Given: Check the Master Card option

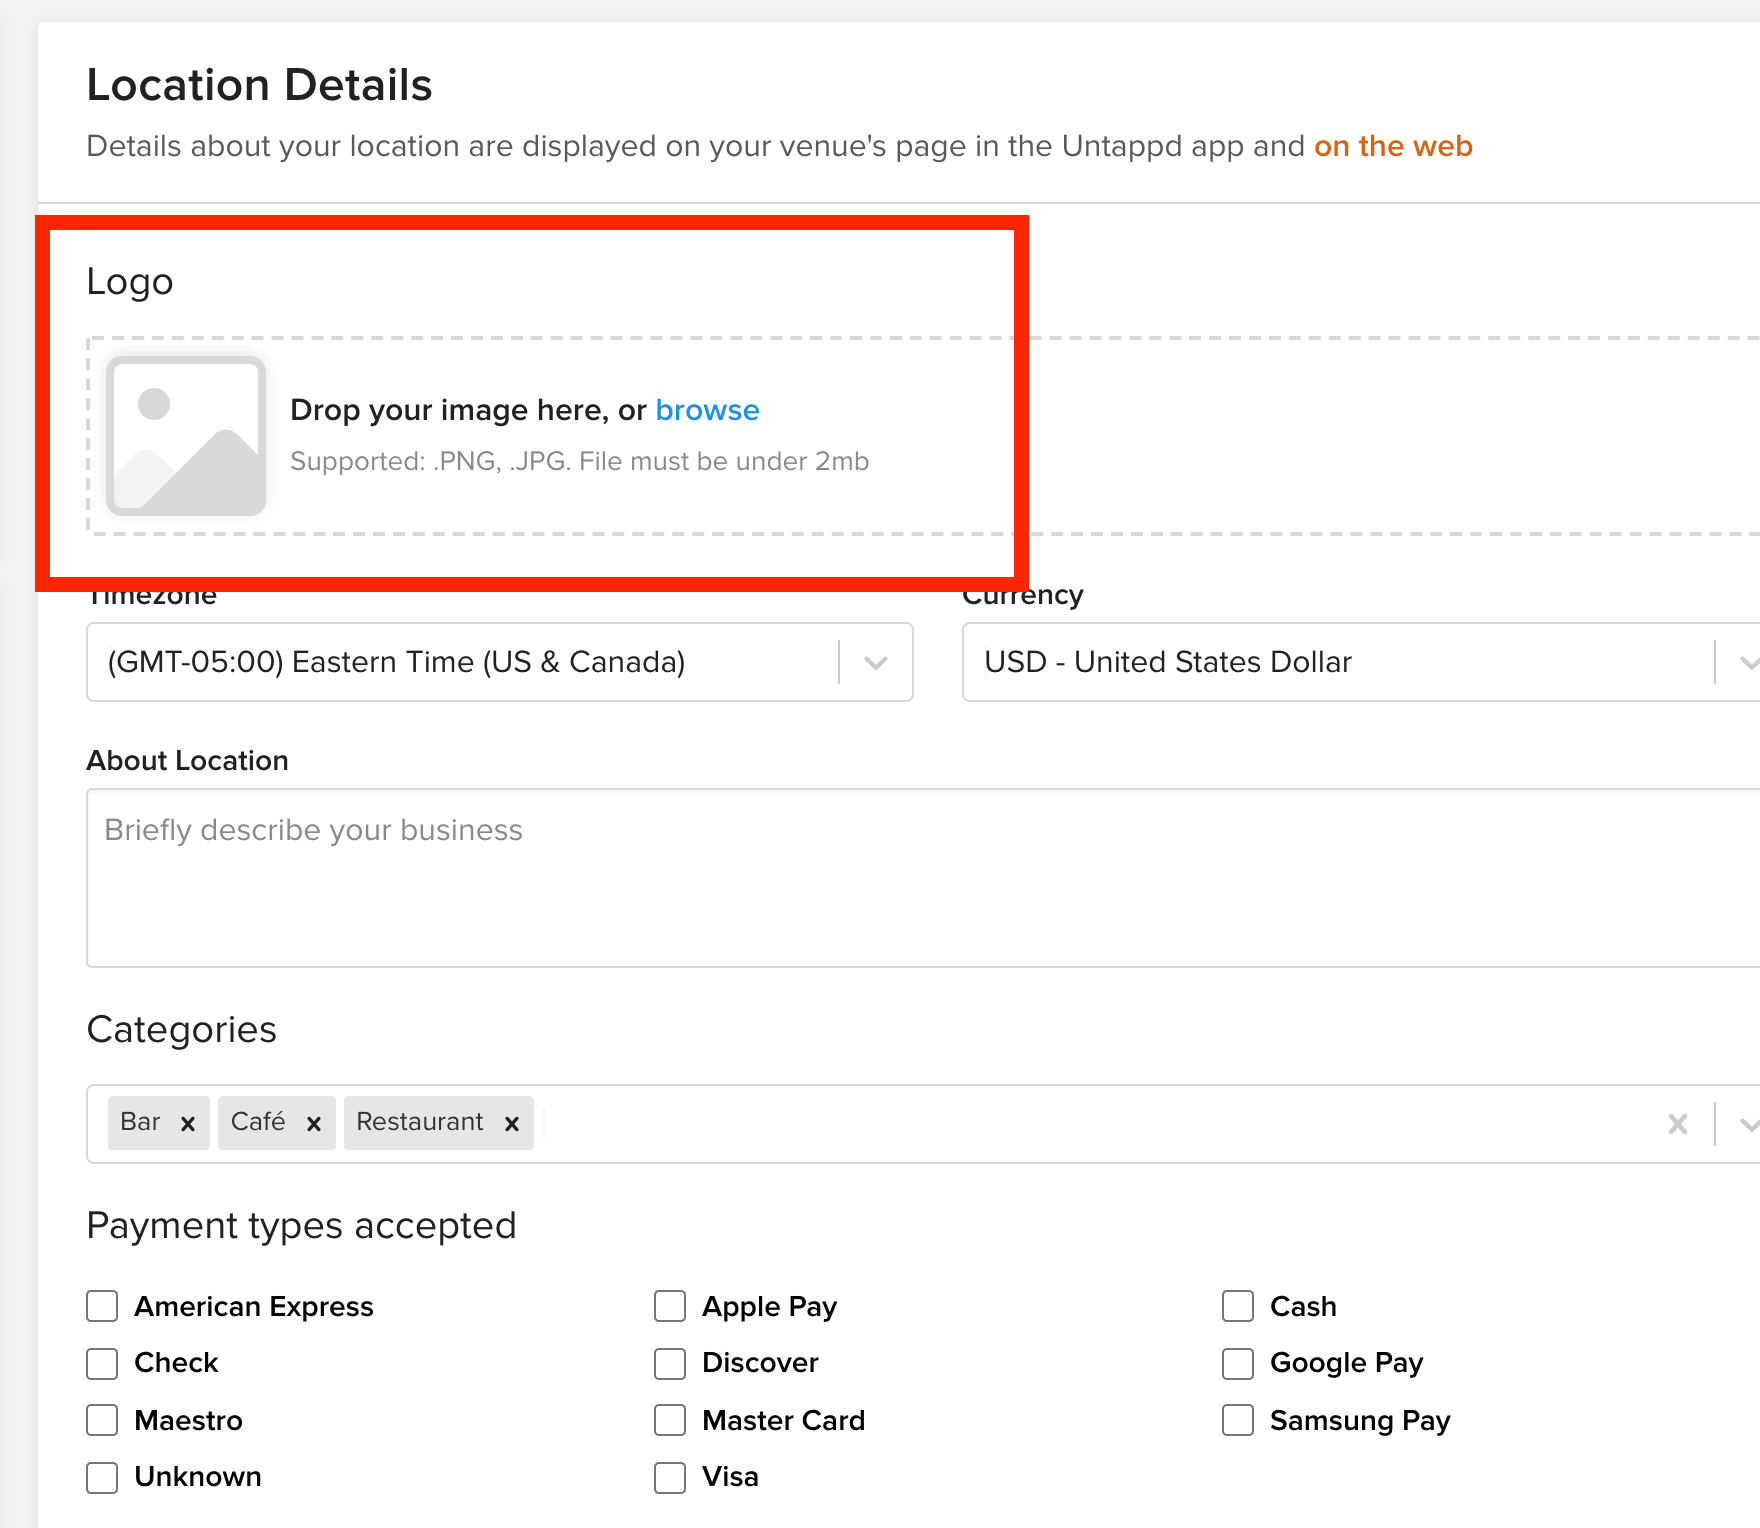Looking at the screenshot, I should [x=670, y=1420].
